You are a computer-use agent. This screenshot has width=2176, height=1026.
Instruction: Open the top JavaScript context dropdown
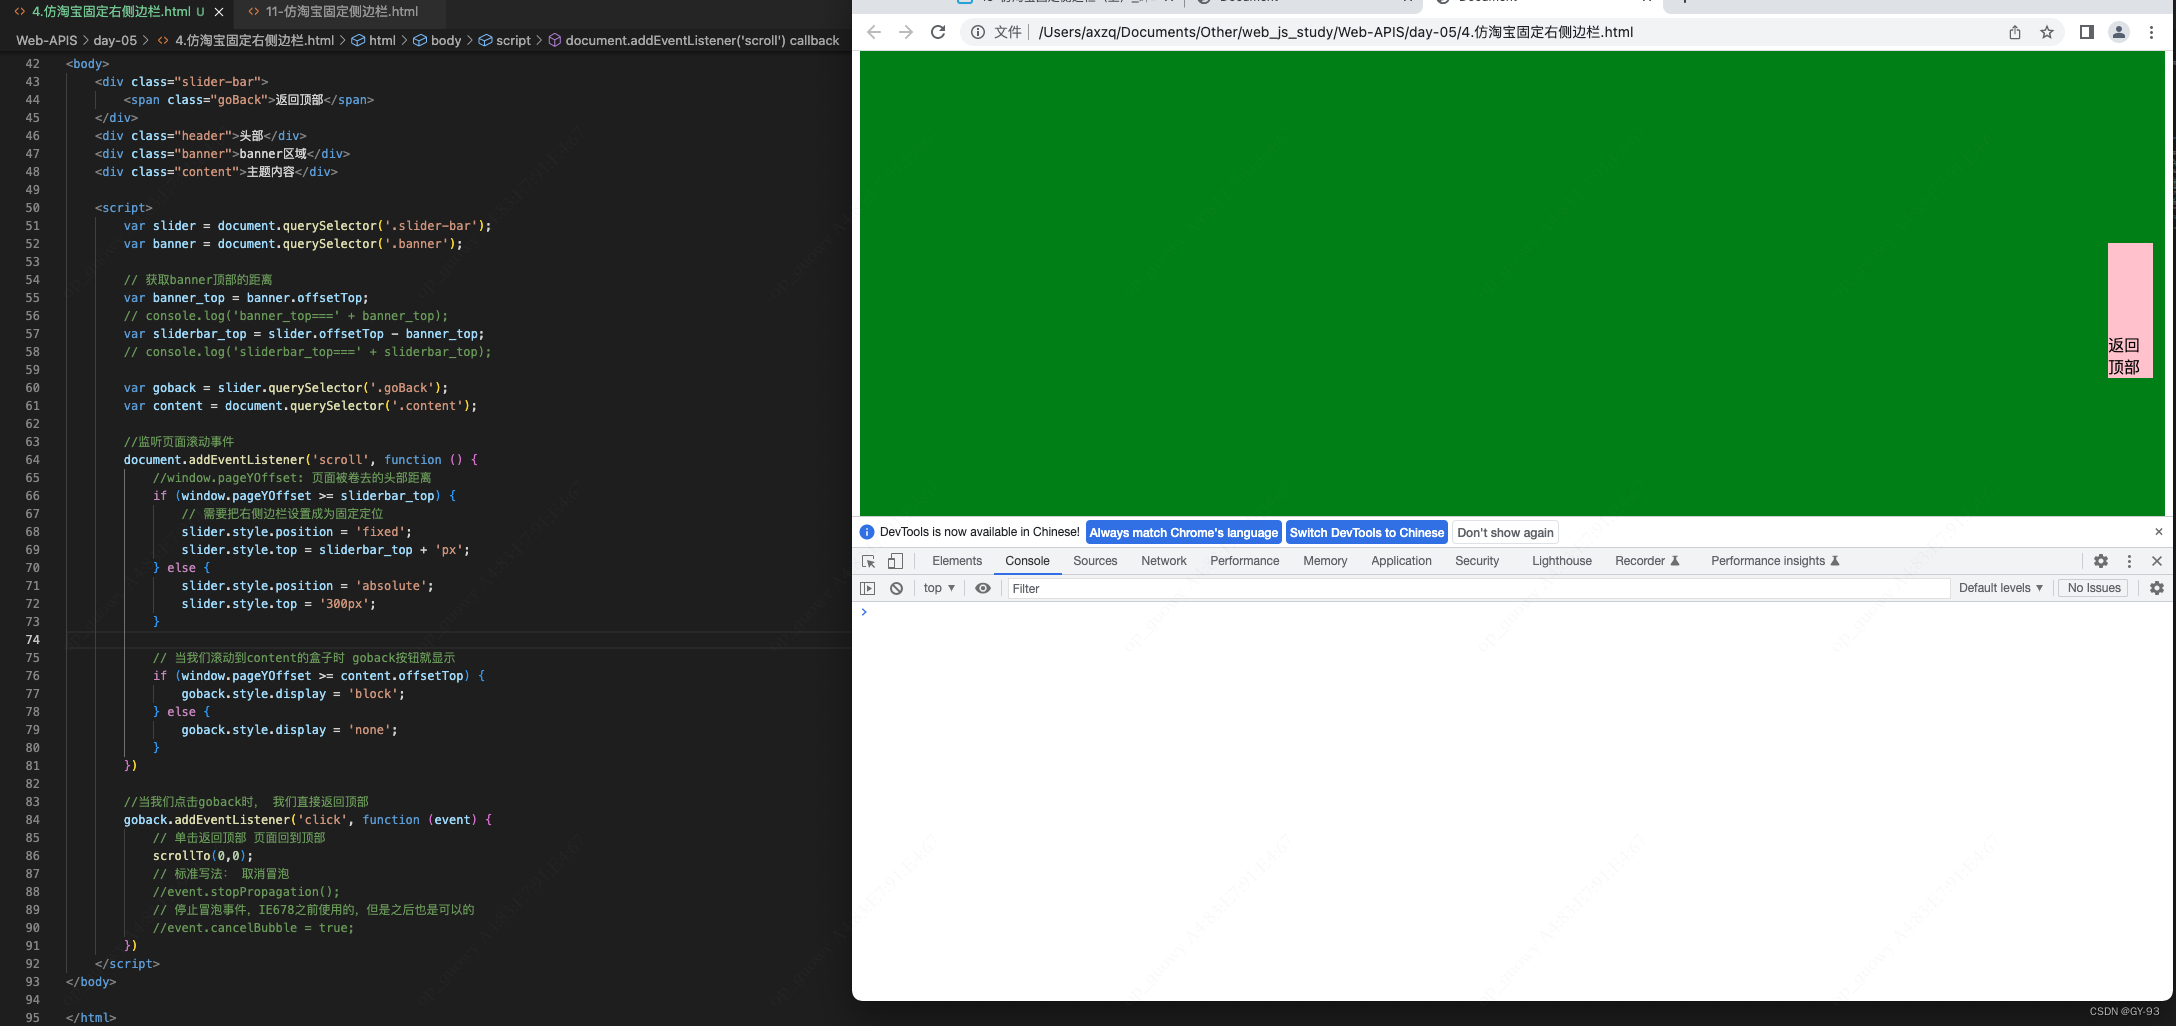pyautogui.click(x=939, y=588)
